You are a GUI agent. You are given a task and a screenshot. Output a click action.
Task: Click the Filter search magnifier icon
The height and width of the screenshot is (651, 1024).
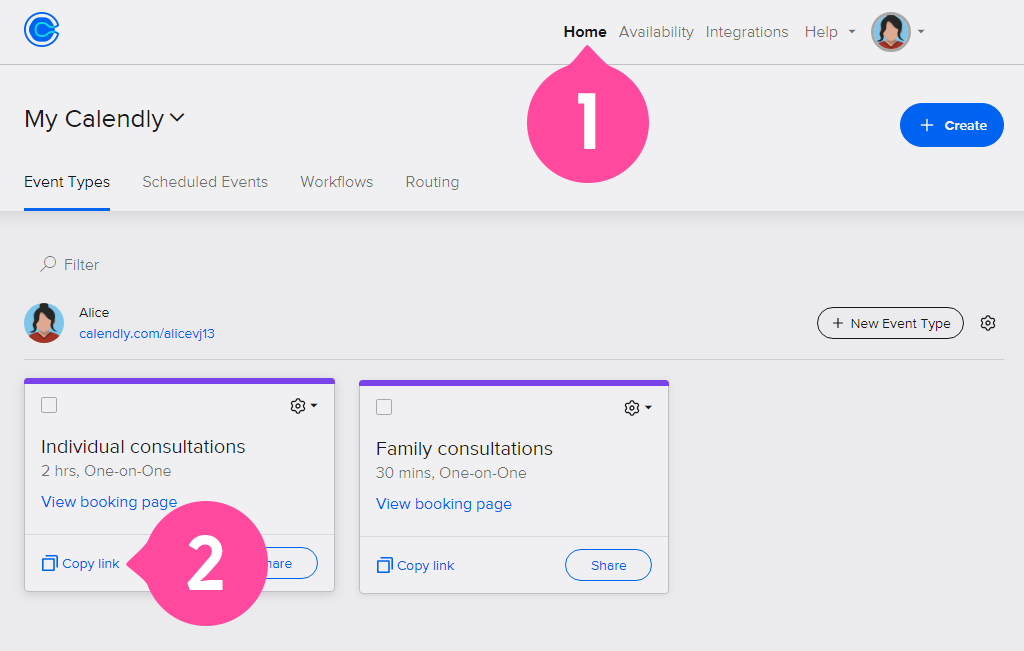coord(48,264)
